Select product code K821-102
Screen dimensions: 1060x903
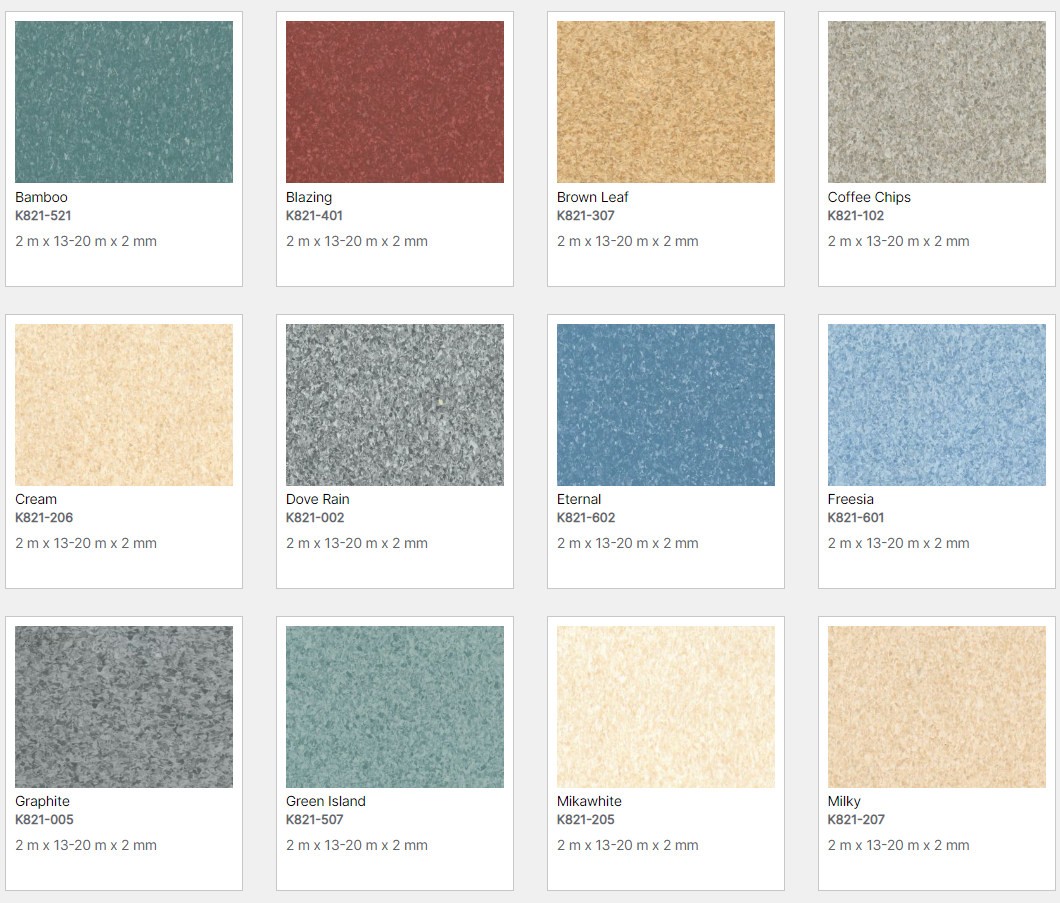[855, 216]
